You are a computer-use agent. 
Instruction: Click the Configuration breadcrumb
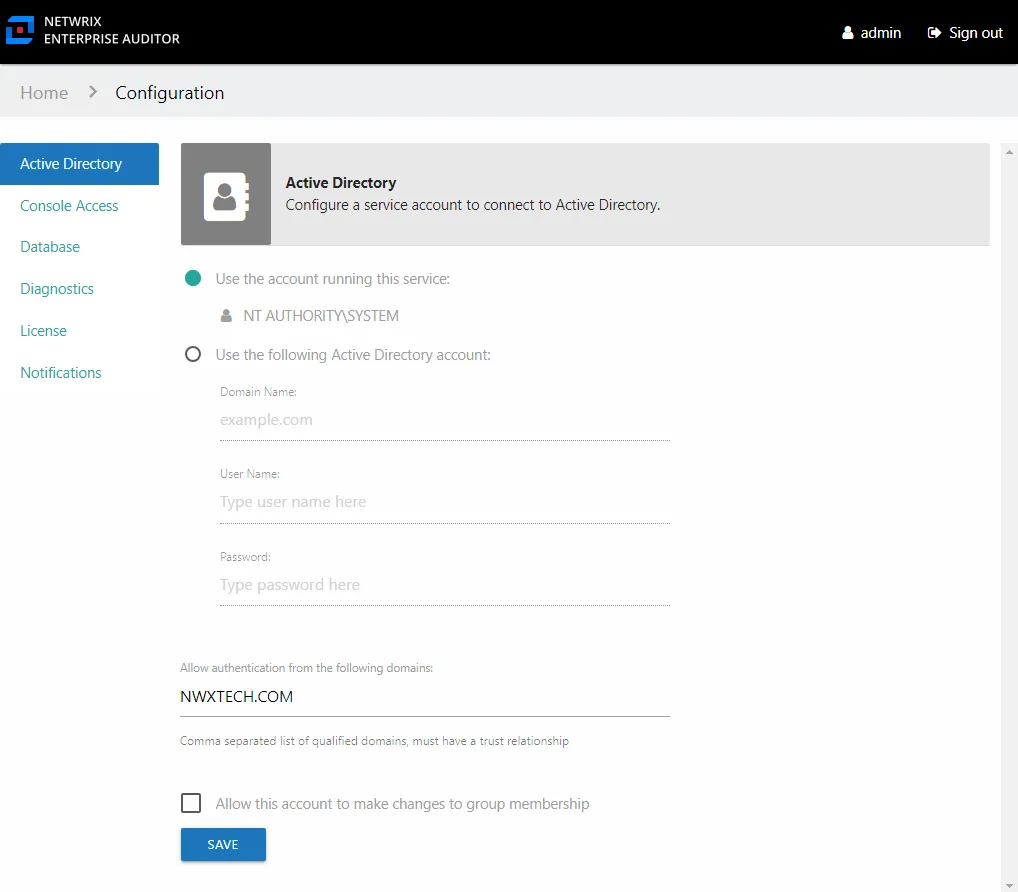(x=169, y=93)
